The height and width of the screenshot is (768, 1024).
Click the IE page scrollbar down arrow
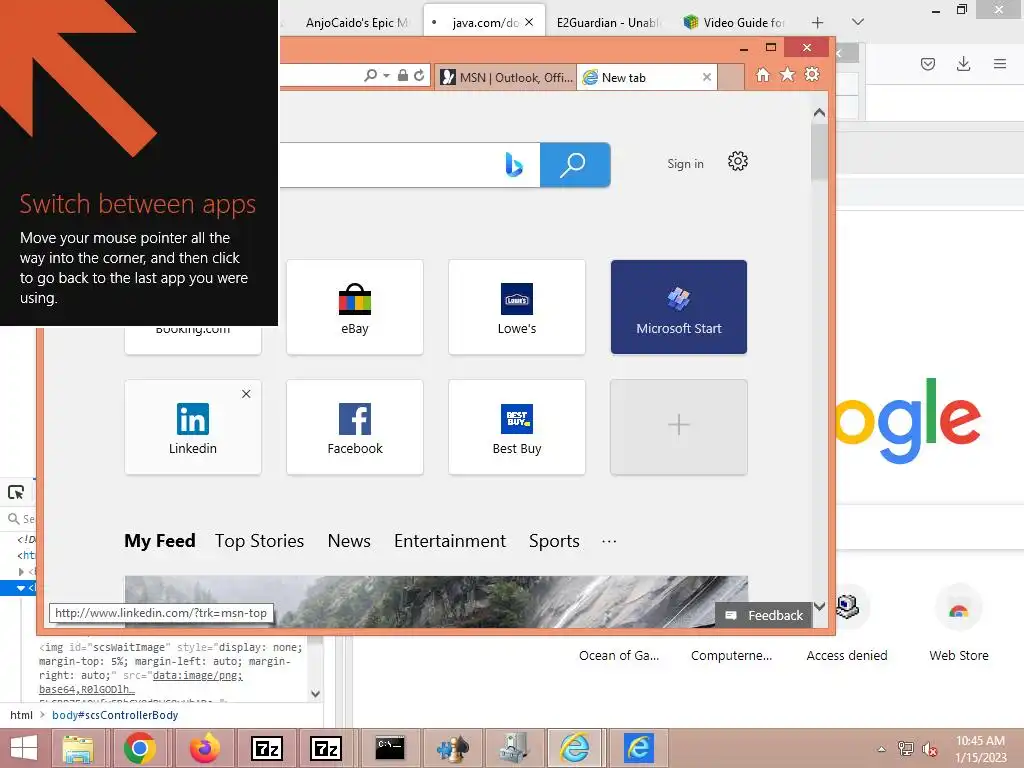[819, 606]
